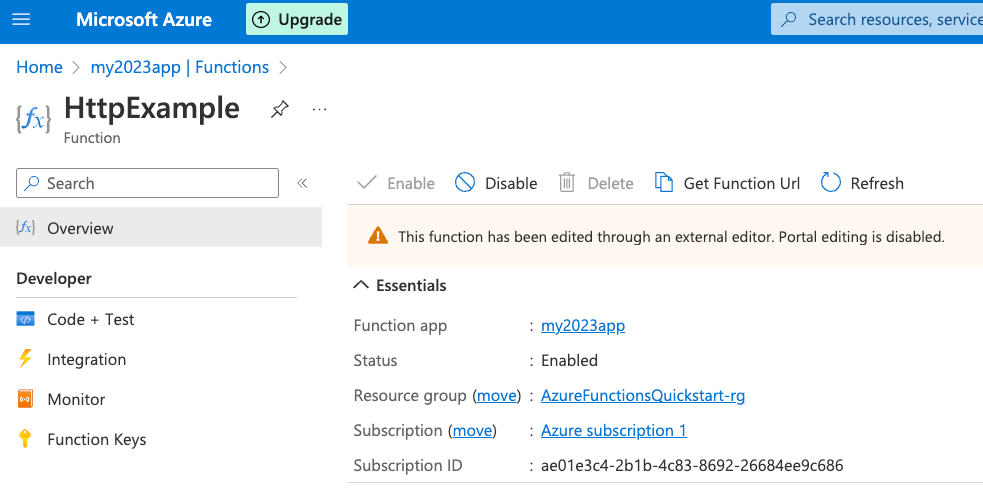Viewport: 983px width, 496px height.
Task: Disable the HttpExample function
Action: pos(497,183)
